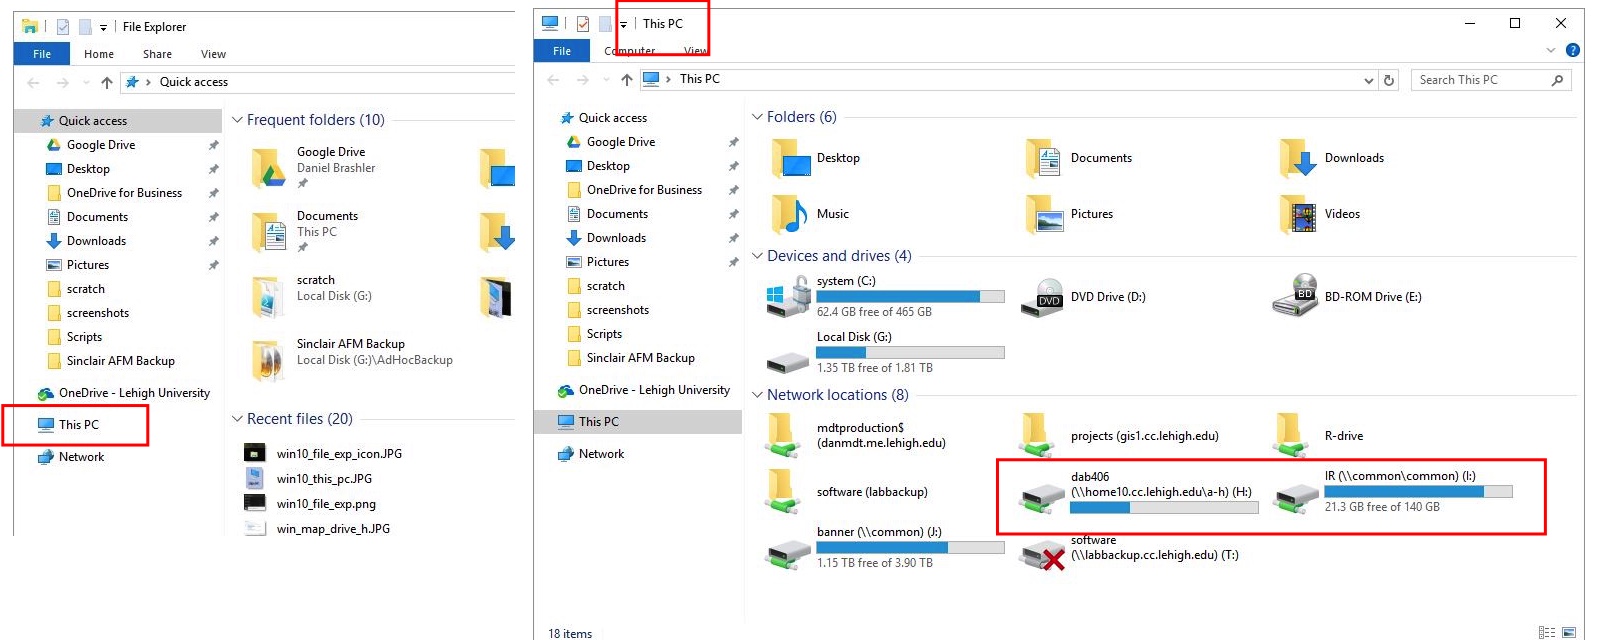Click IR (I:) drive capacity bar
1600x640 pixels.
(x=1418, y=492)
